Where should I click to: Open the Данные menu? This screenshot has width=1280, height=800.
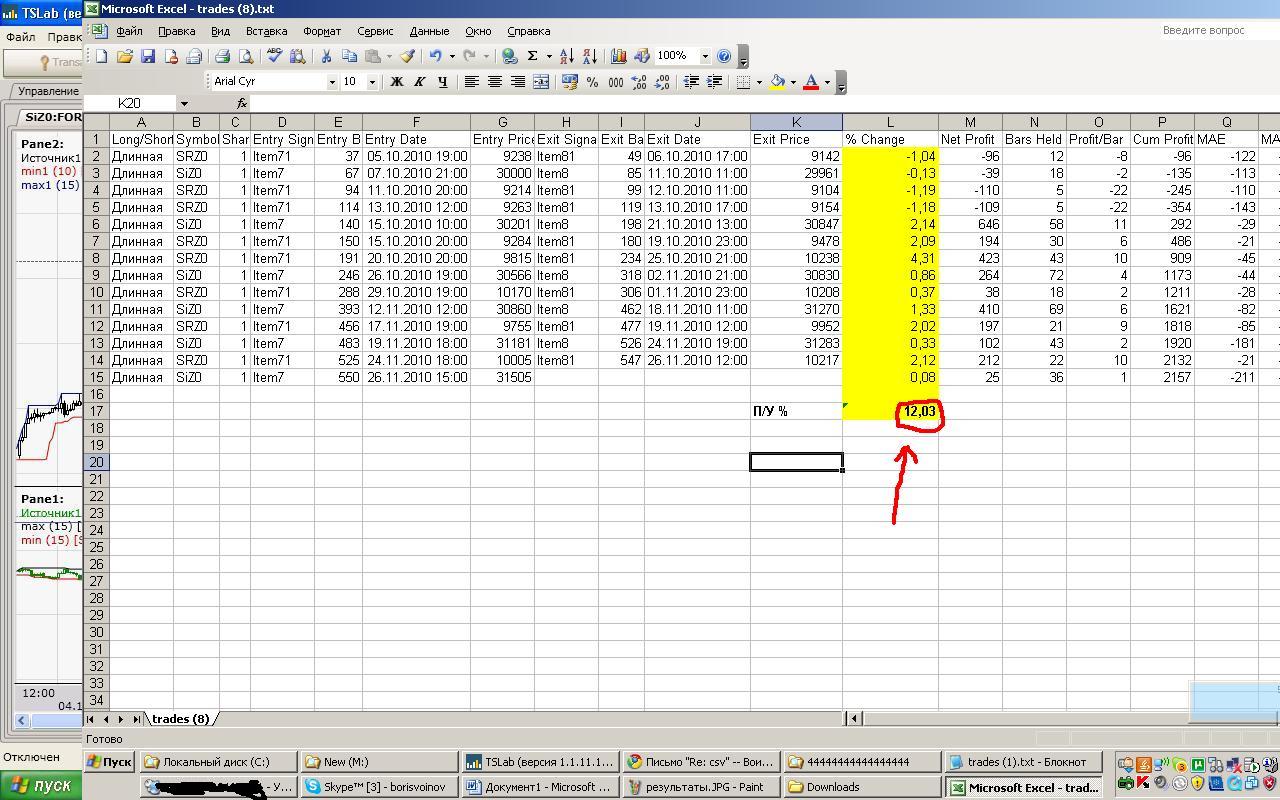click(429, 31)
